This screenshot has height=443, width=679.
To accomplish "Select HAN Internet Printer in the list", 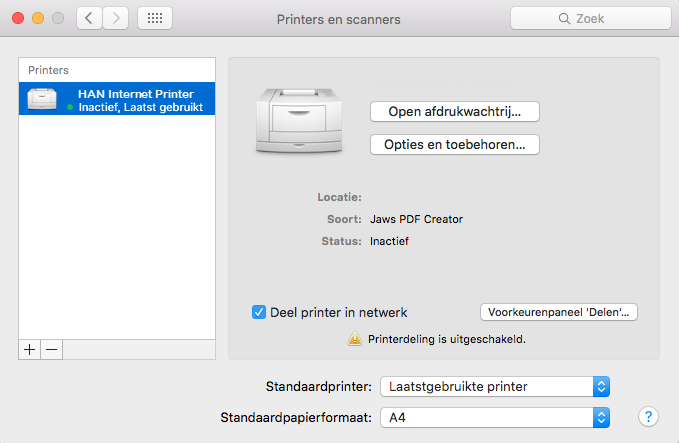I will (135, 94).
